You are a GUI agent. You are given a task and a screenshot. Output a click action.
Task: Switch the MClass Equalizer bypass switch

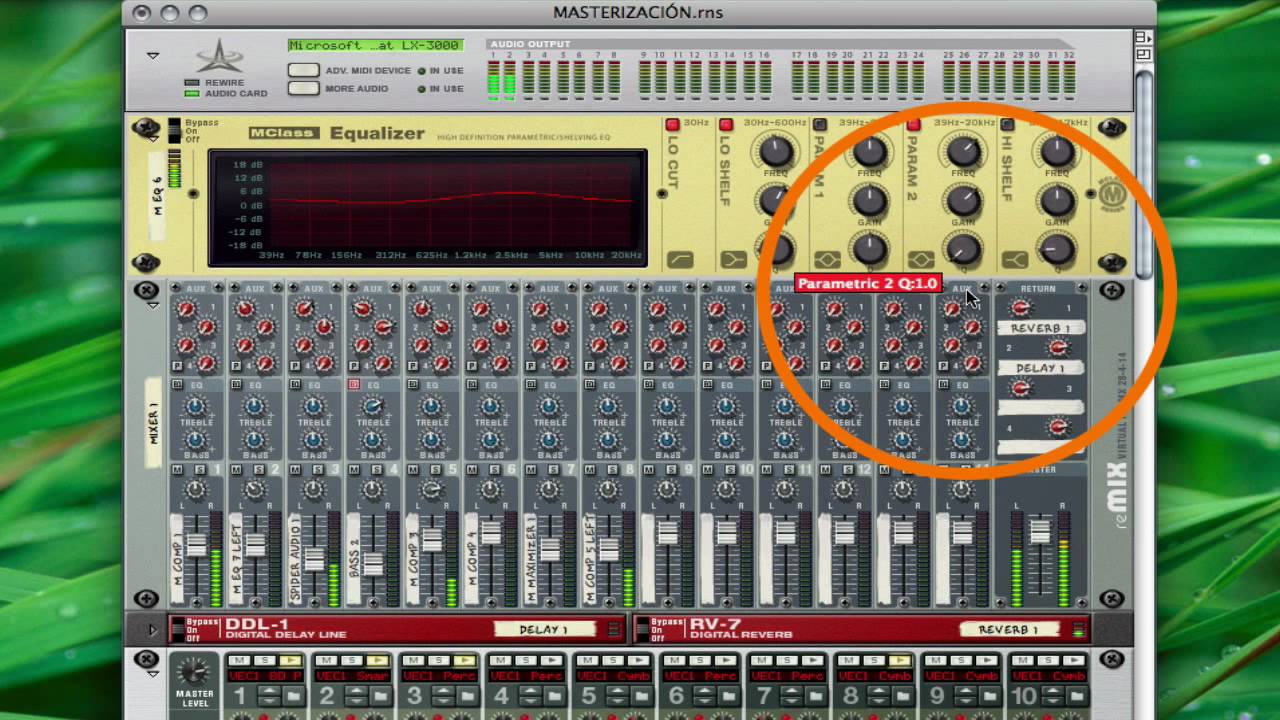(x=174, y=130)
